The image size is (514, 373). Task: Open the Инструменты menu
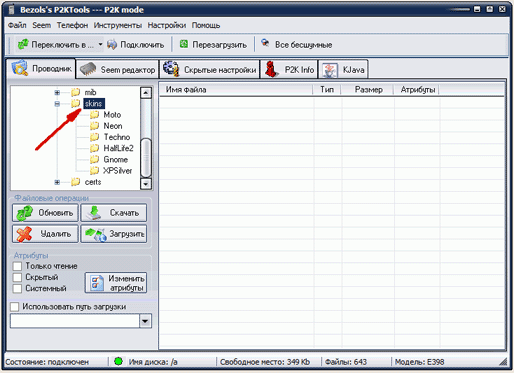(x=118, y=25)
